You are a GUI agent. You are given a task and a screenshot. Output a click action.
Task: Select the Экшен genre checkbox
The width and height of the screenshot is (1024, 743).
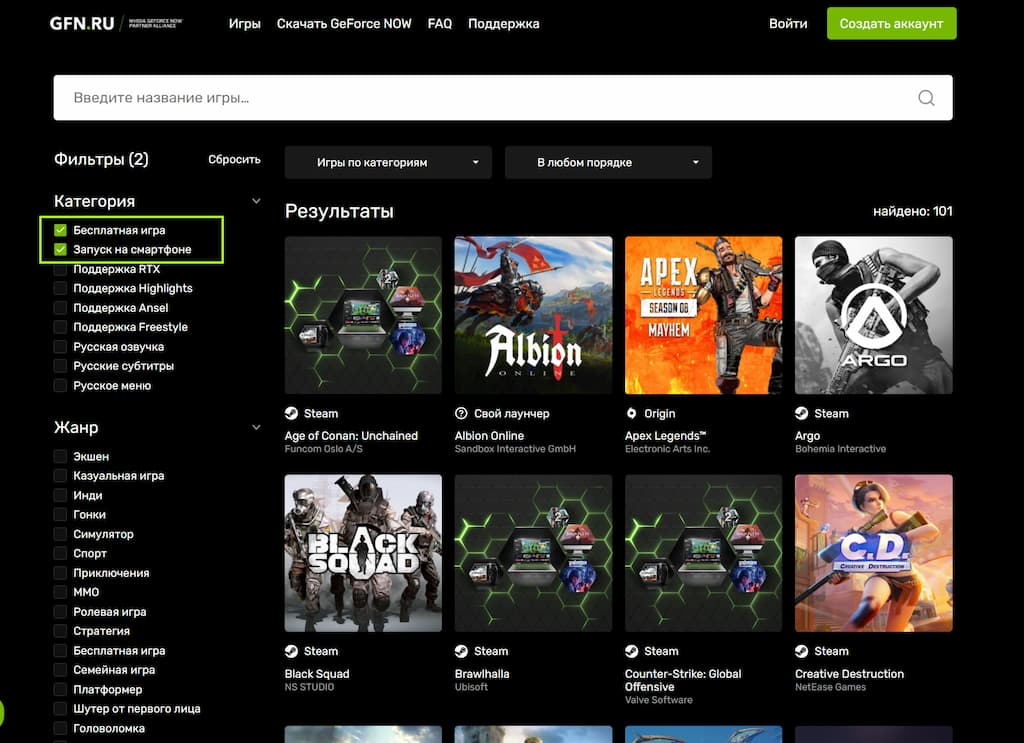point(60,456)
